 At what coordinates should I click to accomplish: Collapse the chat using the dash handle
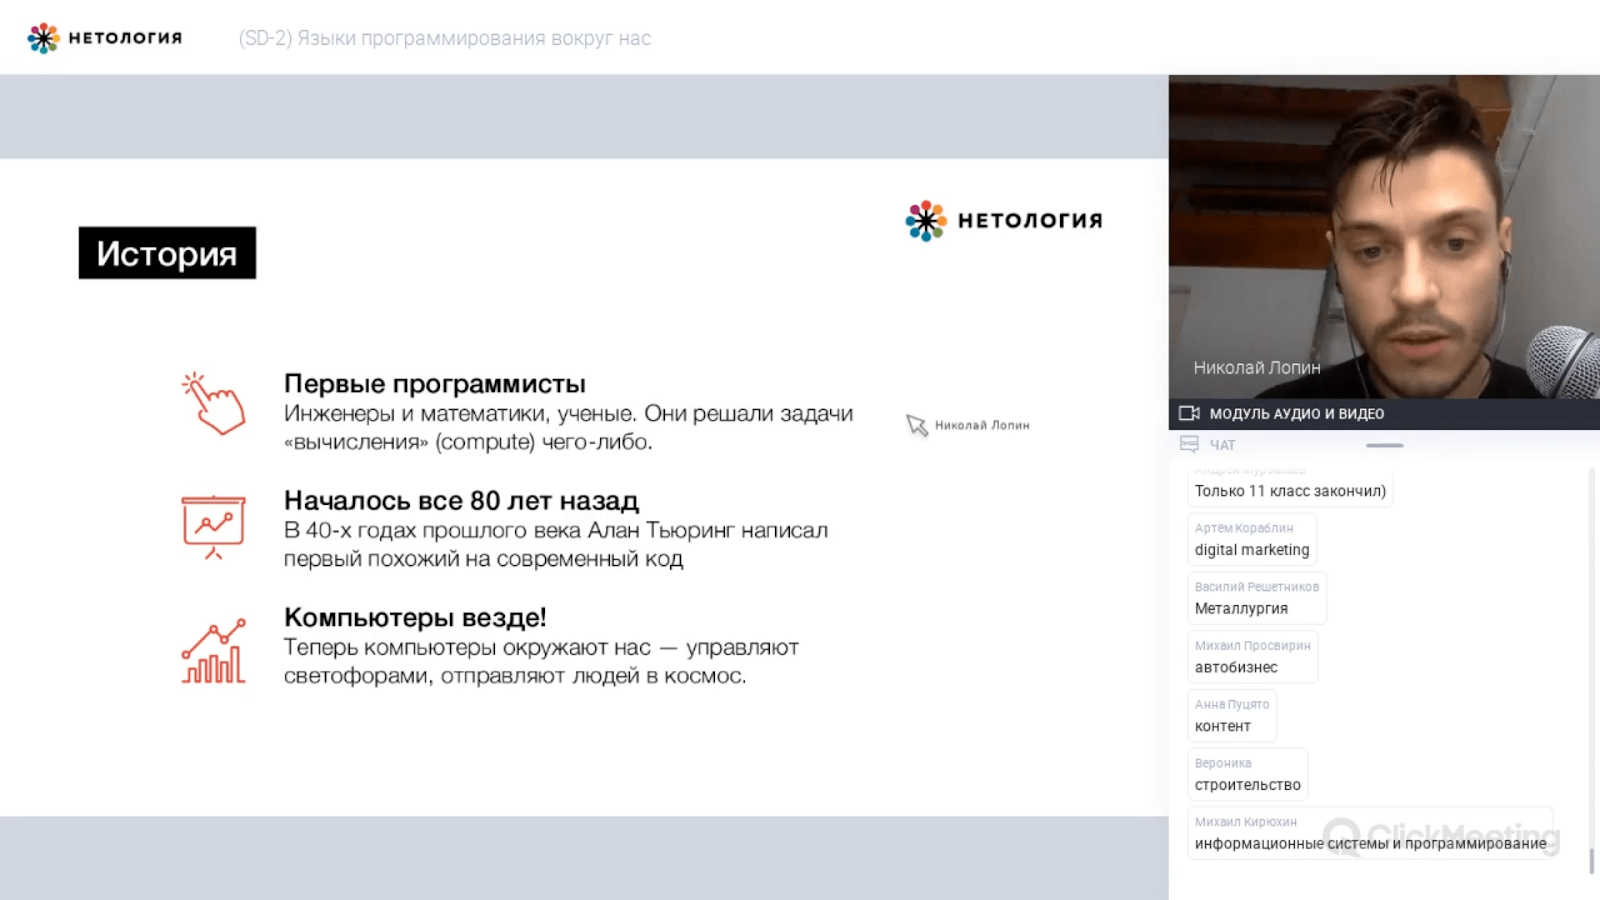pos(1385,444)
